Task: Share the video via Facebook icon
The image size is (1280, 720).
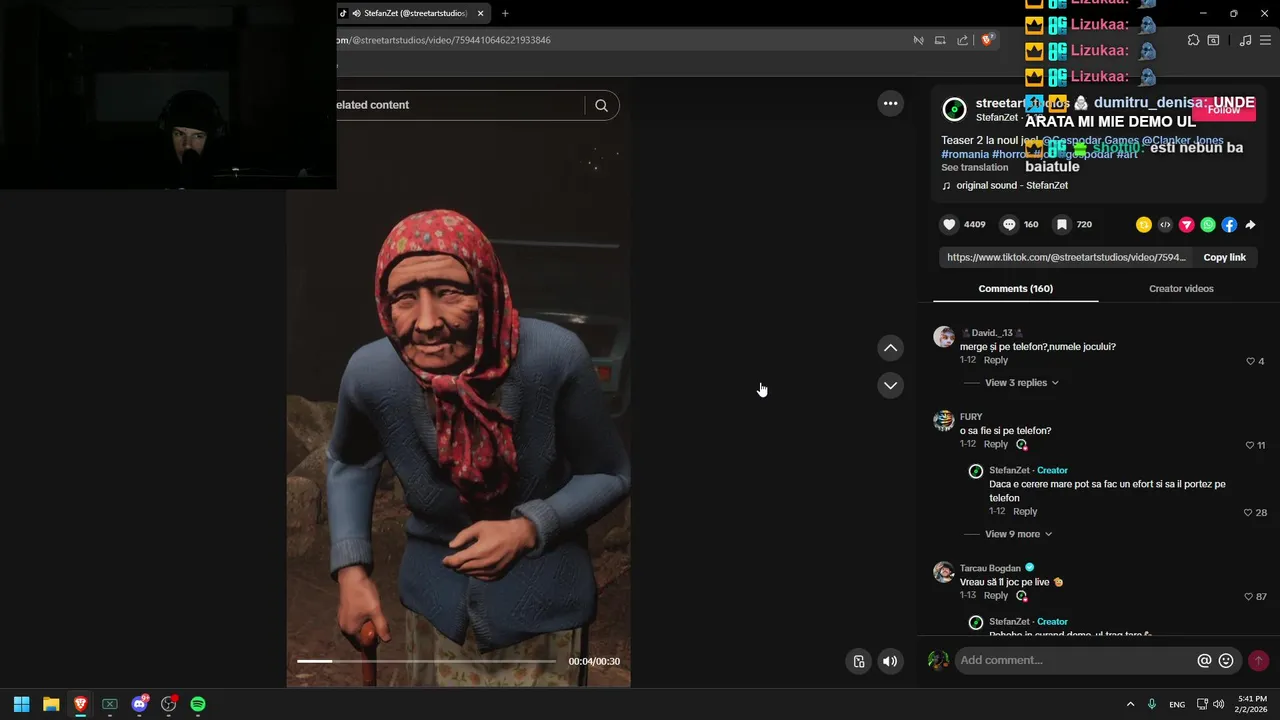Action: [1229, 225]
